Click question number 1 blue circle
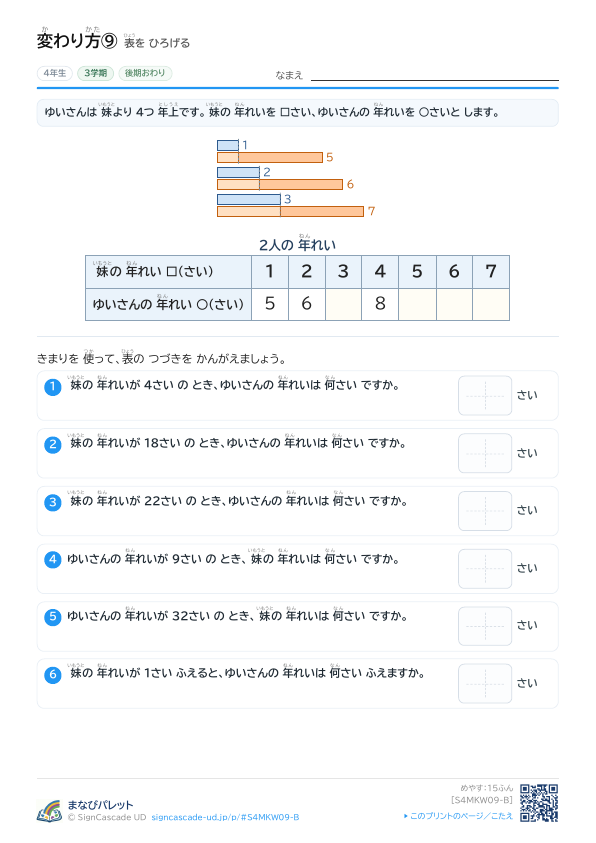This screenshot has height=843, width=596. pyautogui.click(x=53, y=387)
